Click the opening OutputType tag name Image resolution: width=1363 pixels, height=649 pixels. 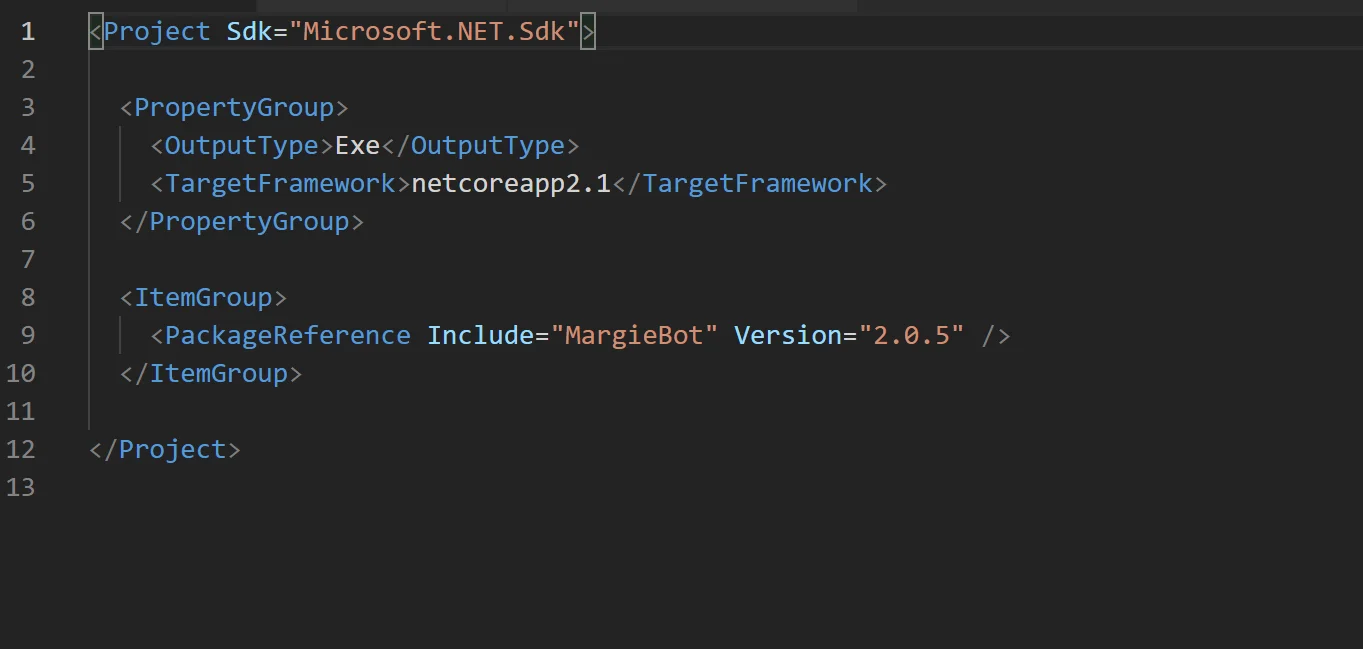click(x=242, y=146)
